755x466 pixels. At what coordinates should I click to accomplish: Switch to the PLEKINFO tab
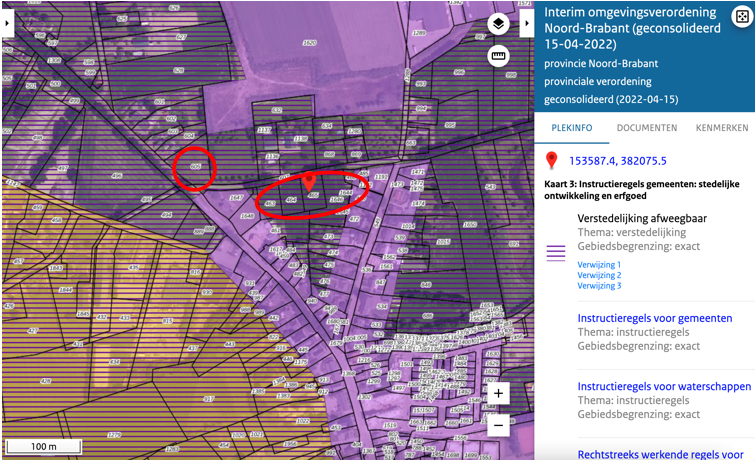pos(572,128)
